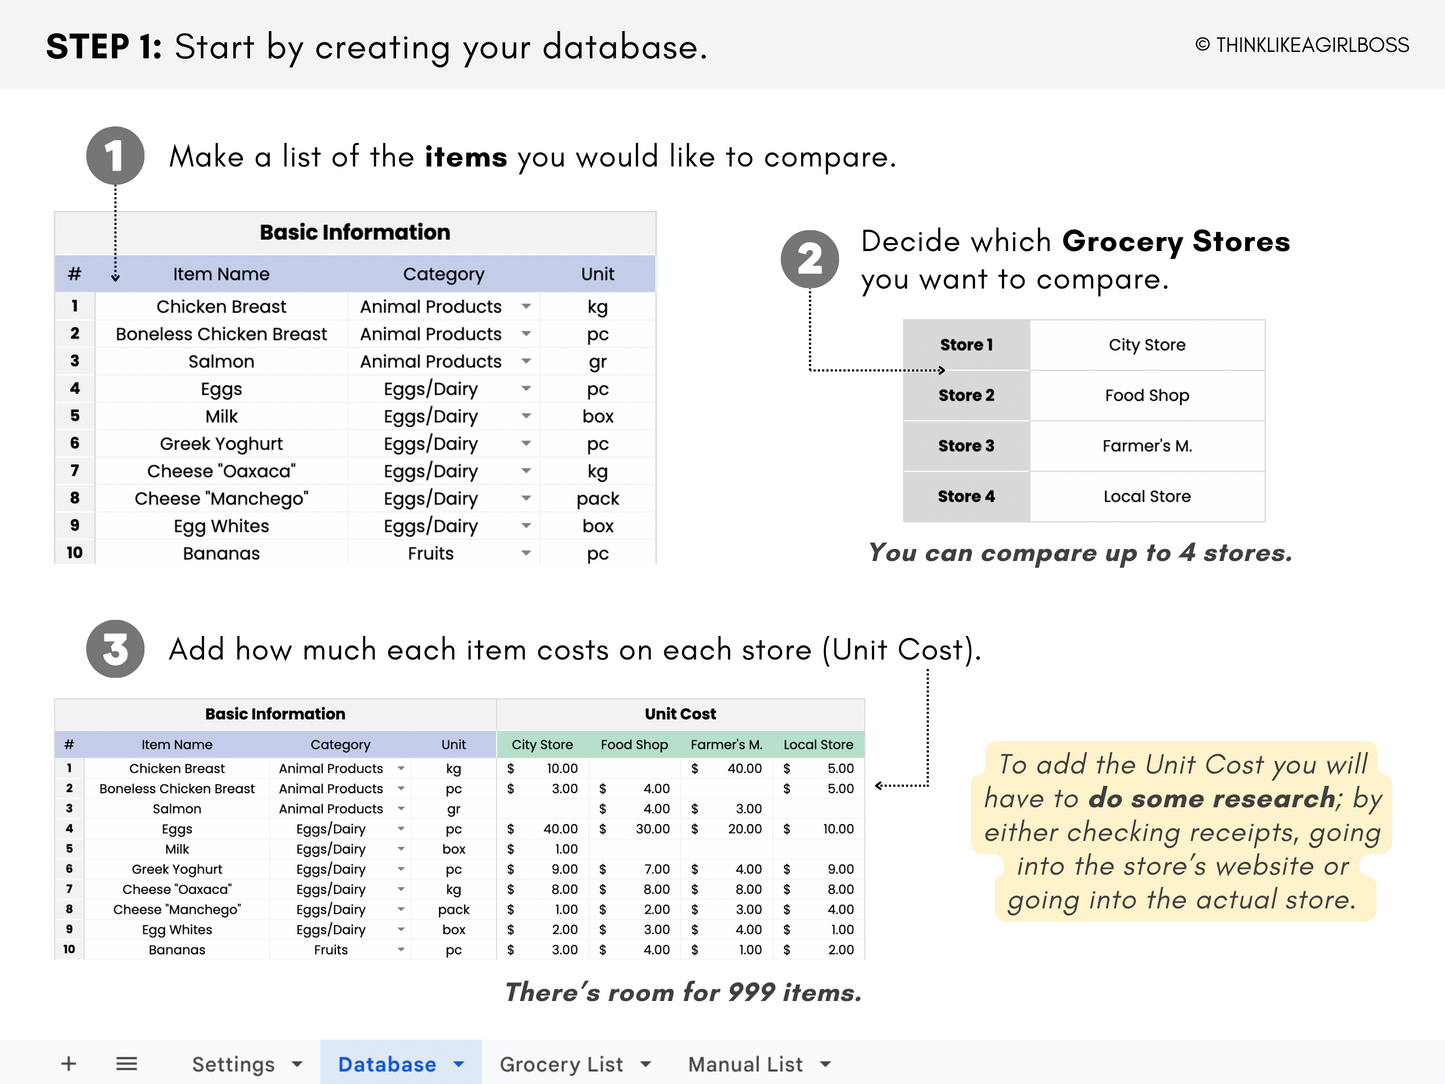Open the Manual List tab arrow menu
The height and width of the screenshot is (1084, 1445).
click(x=826, y=1064)
